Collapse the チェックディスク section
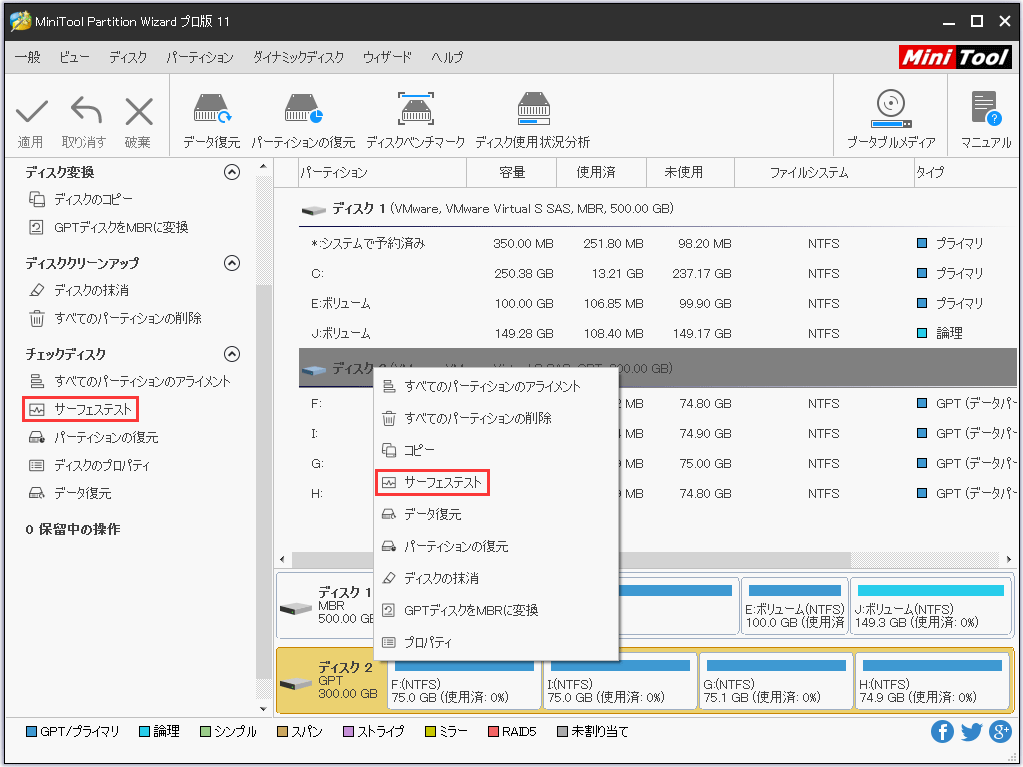Image resolution: width=1023 pixels, height=767 pixels. tap(231, 353)
